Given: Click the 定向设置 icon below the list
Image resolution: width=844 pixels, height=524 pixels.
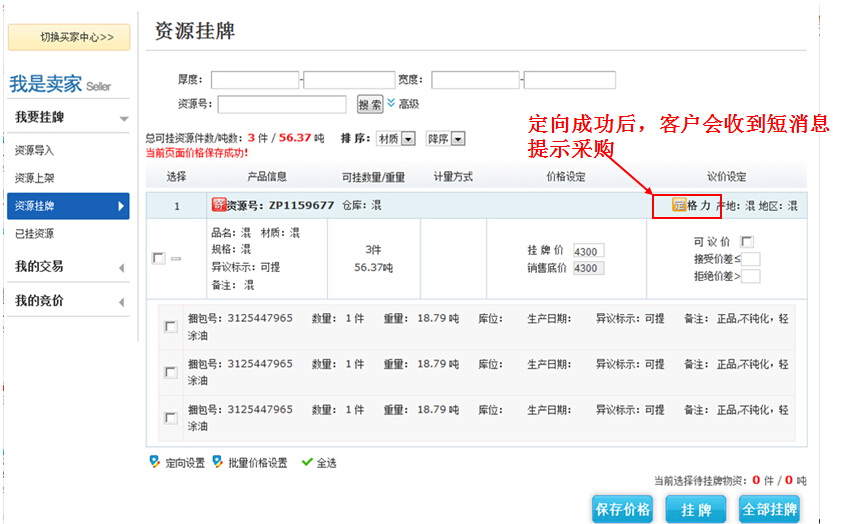Looking at the screenshot, I should point(154,462).
